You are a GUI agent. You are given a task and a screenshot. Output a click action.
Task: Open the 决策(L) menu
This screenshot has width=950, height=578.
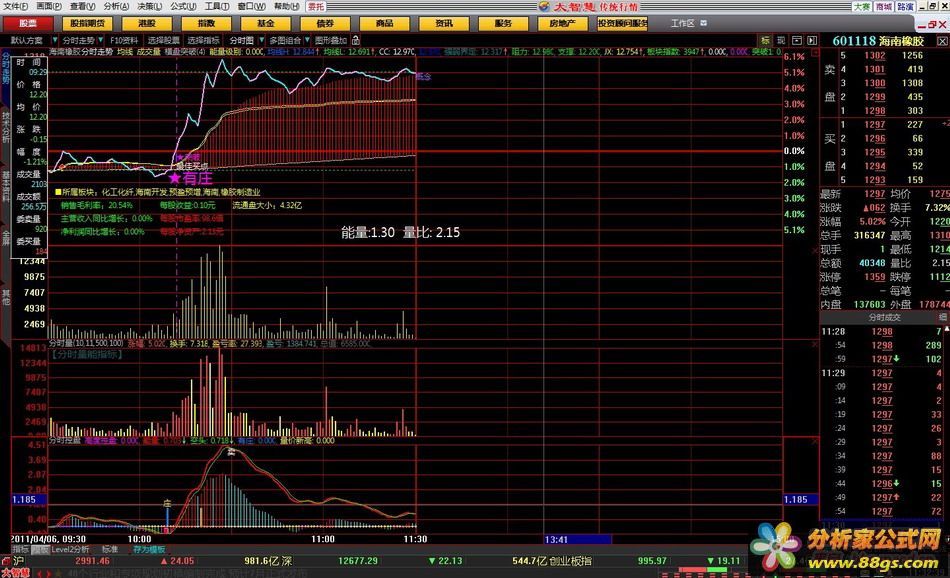(149, 6)
